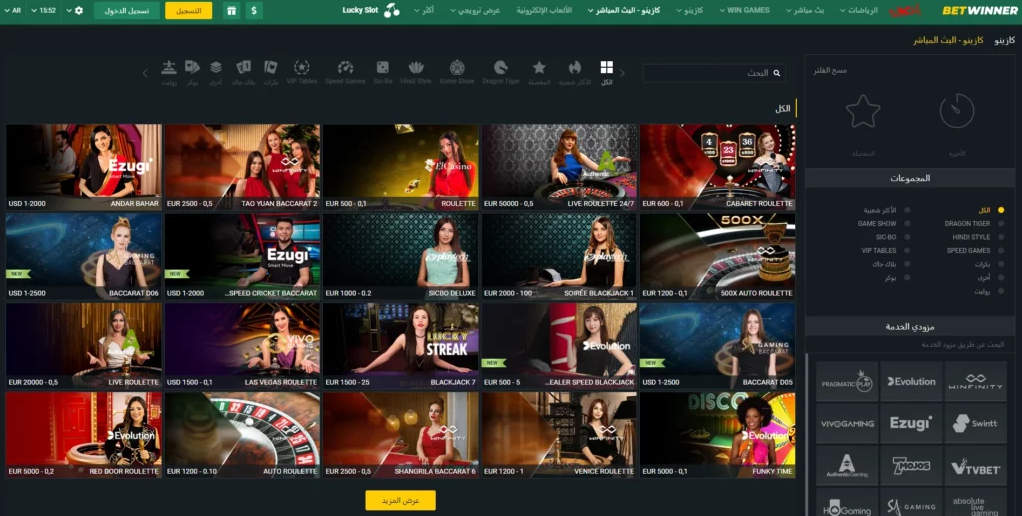Click the game search input field
This screenshot has width=1022, height=516.
(714, 73)
